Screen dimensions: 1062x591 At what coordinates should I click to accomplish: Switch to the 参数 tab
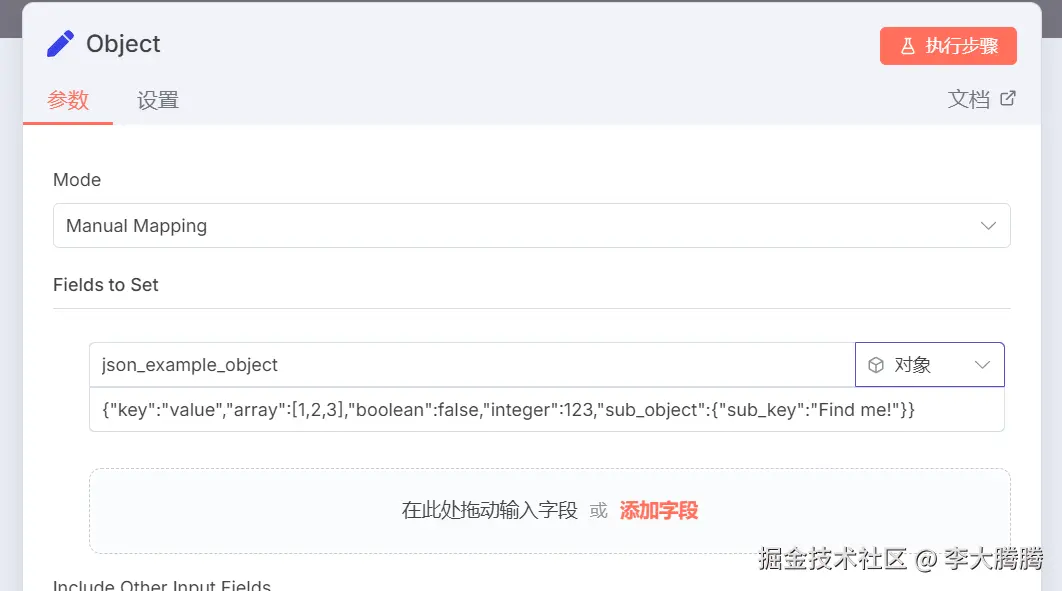click(68, 100)
